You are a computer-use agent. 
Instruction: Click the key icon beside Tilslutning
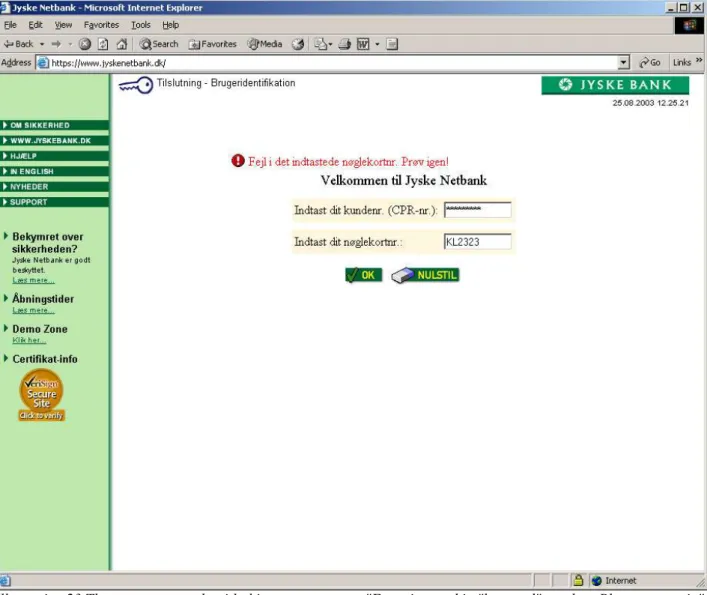(x=136, y=85)
